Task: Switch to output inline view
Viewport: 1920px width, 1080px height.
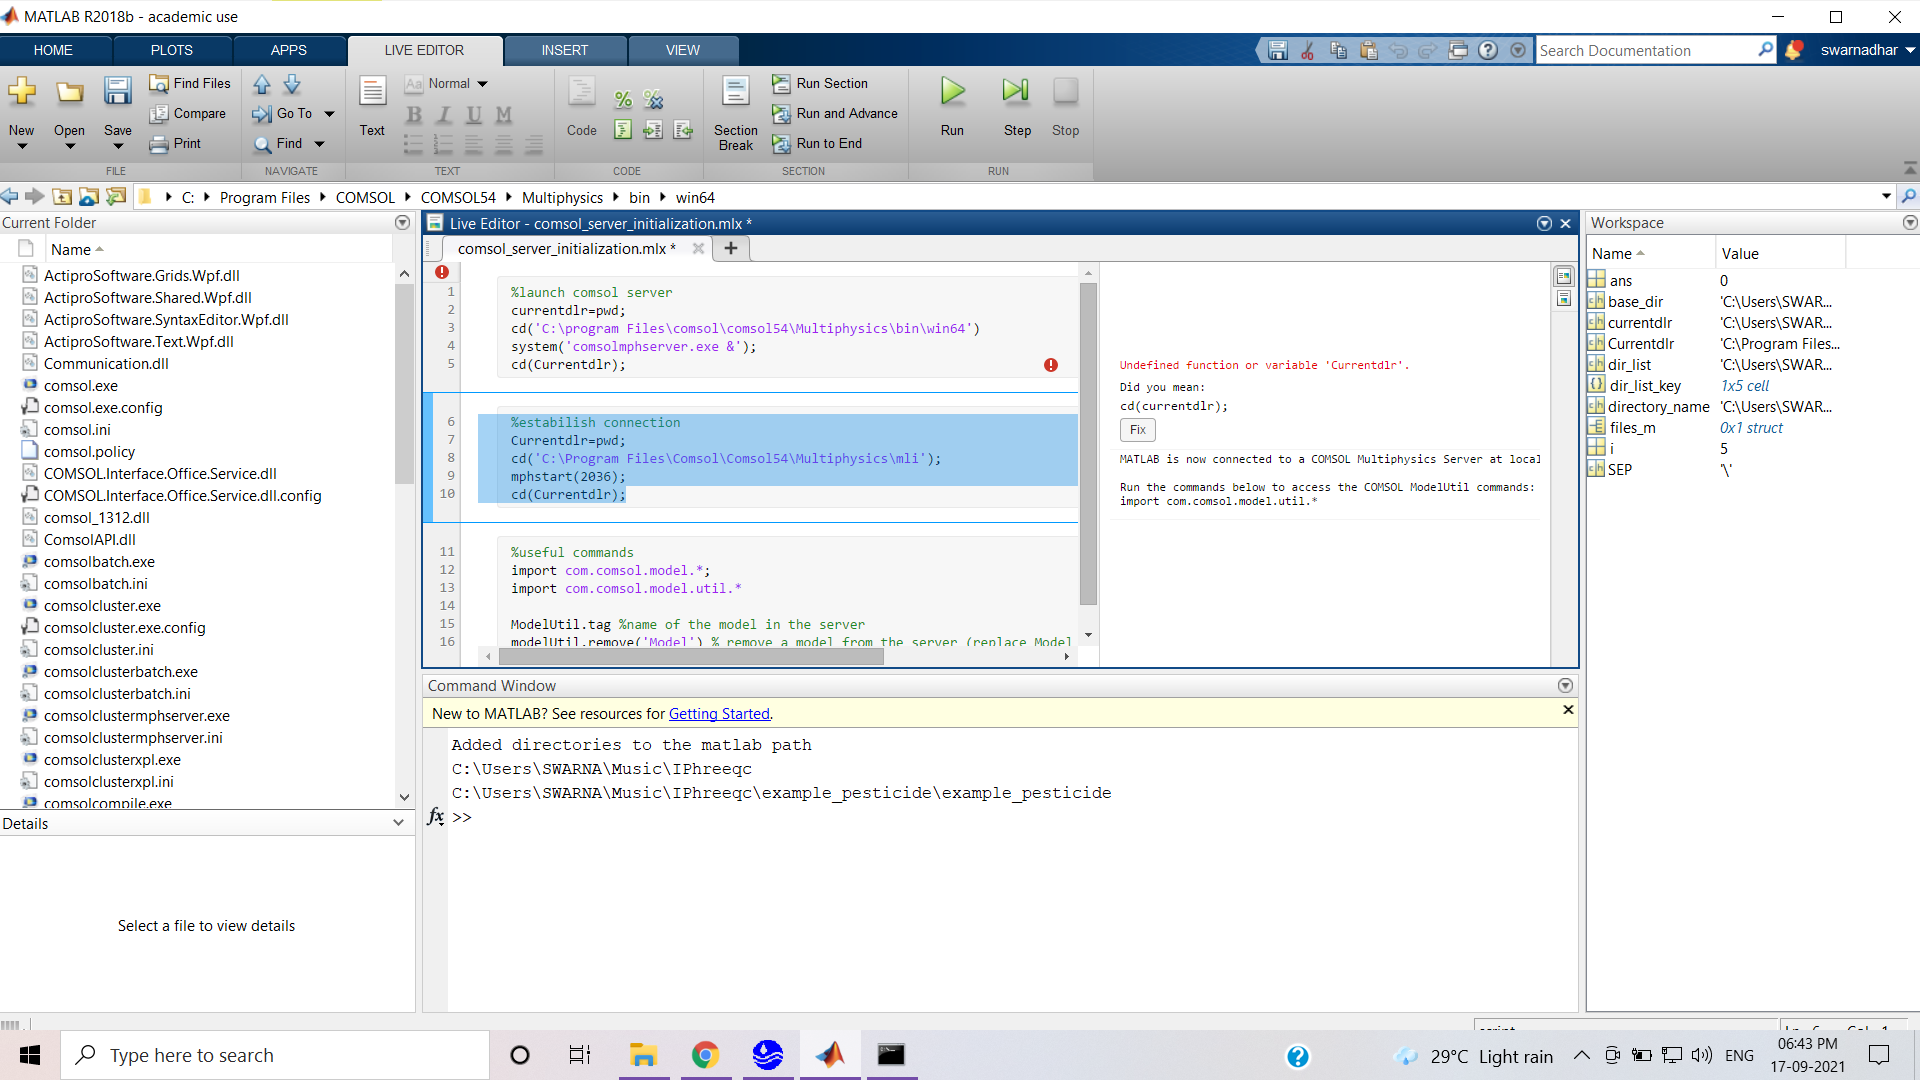Action: (1564, 299)
